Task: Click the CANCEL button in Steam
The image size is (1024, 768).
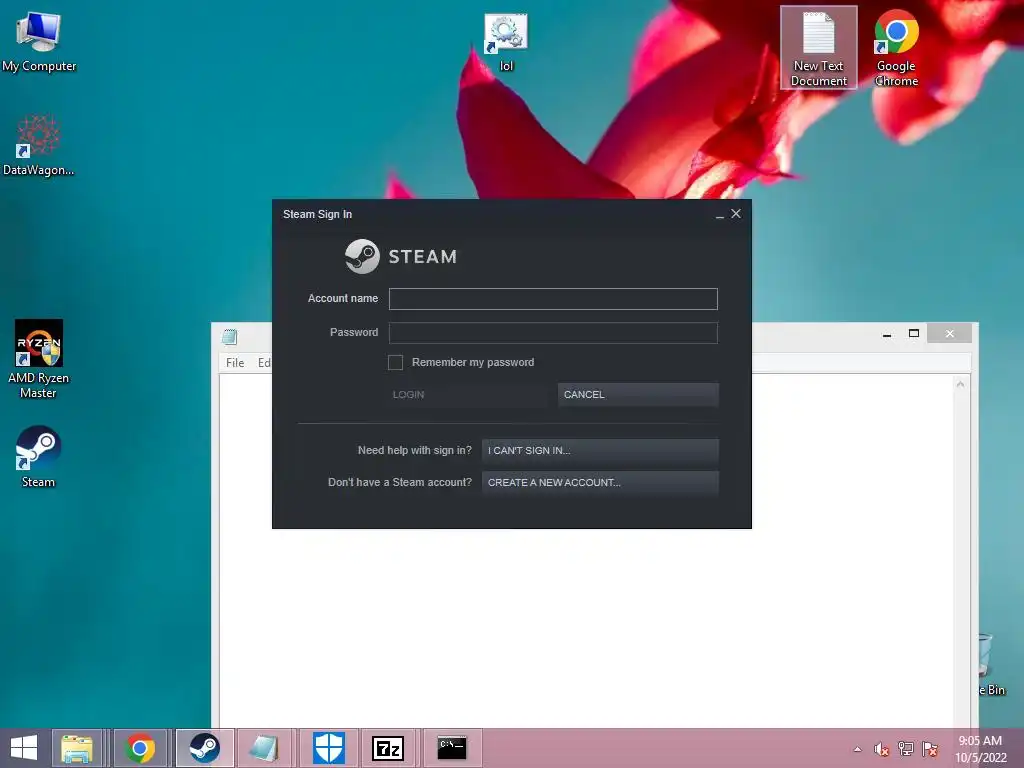Action: pyautogui.click(x=638, y=394)
